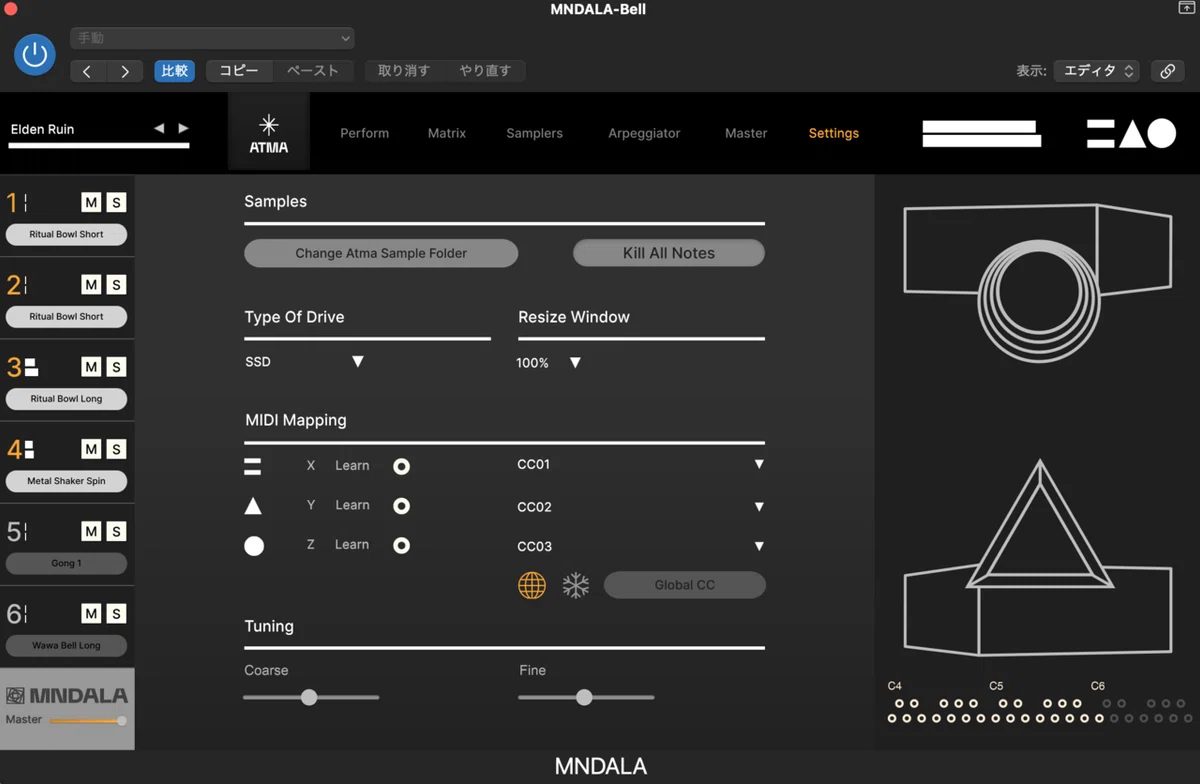The height and width of the screenshot is (784, 1200).
Task: Switch to the Samplers tab
Action: pos(534,133)
